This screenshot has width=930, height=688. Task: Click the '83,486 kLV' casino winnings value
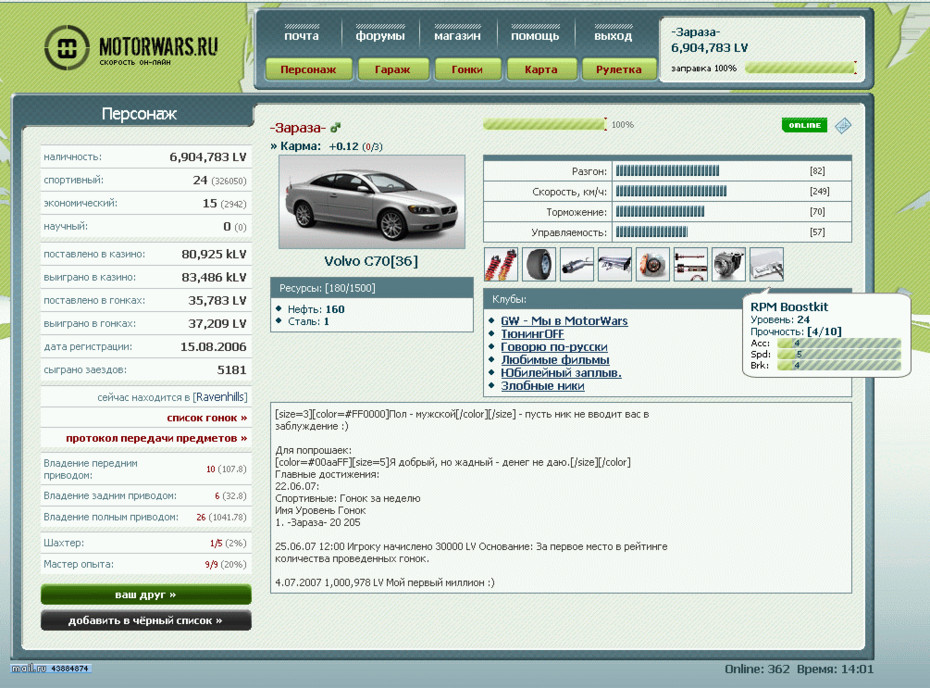click(x=214, y=278)
